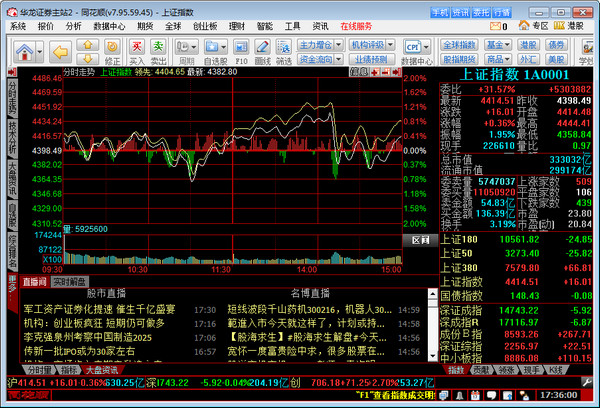The image size is (600, 408).
Task: Click the mail envelope icon in menu bar
Action: point(496,26)
